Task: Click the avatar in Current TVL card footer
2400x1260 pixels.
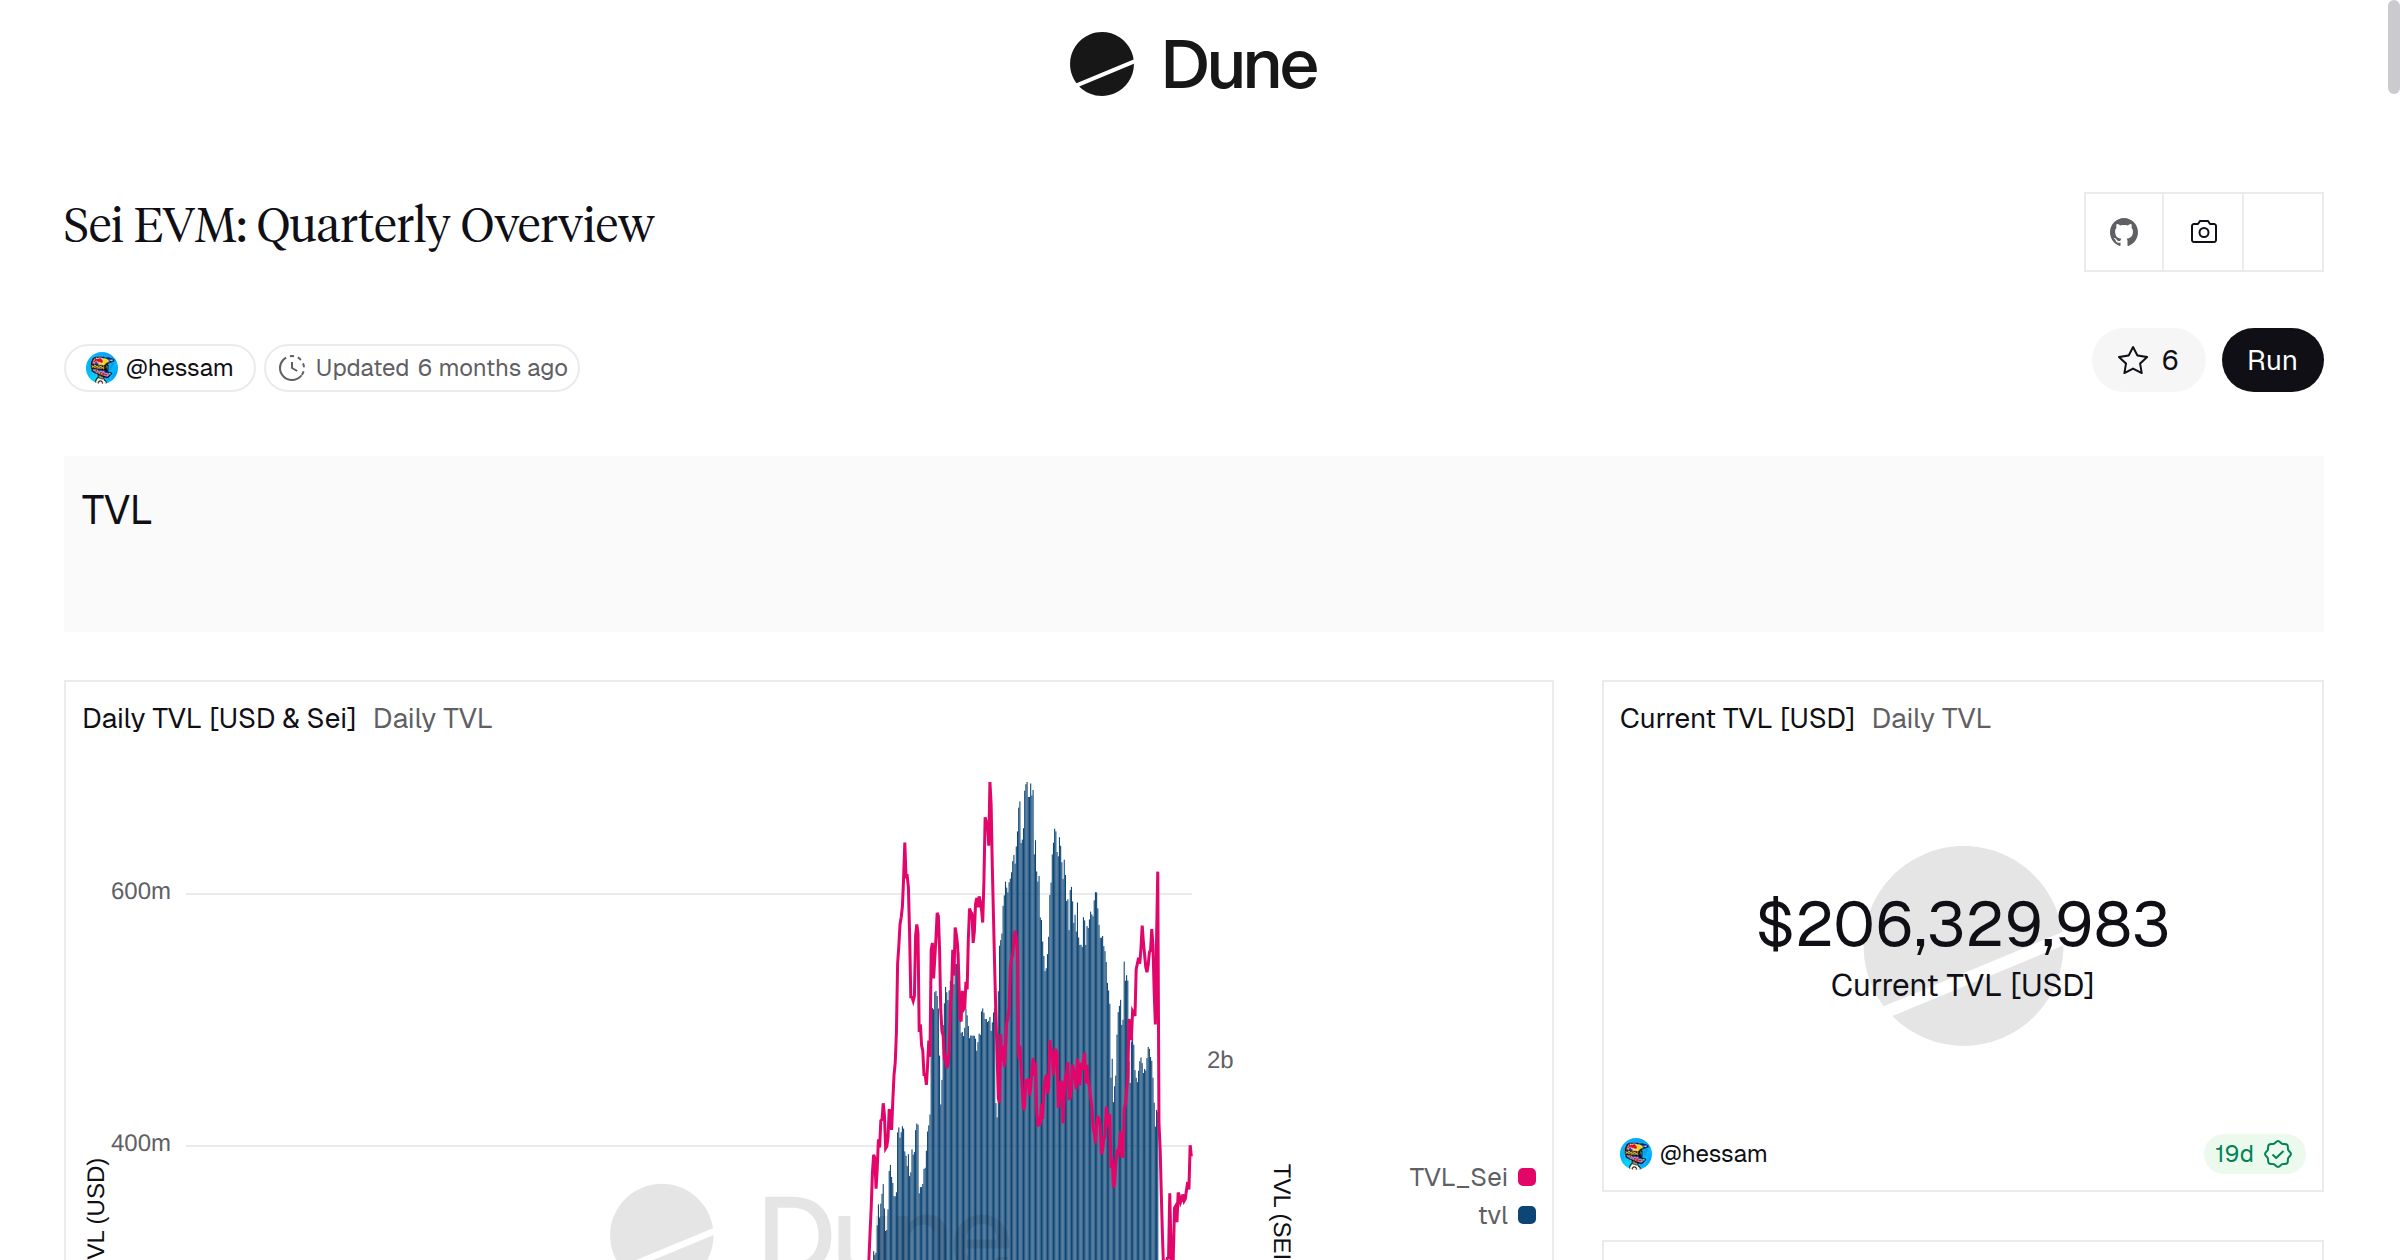Action: tap(1635, 1154)
